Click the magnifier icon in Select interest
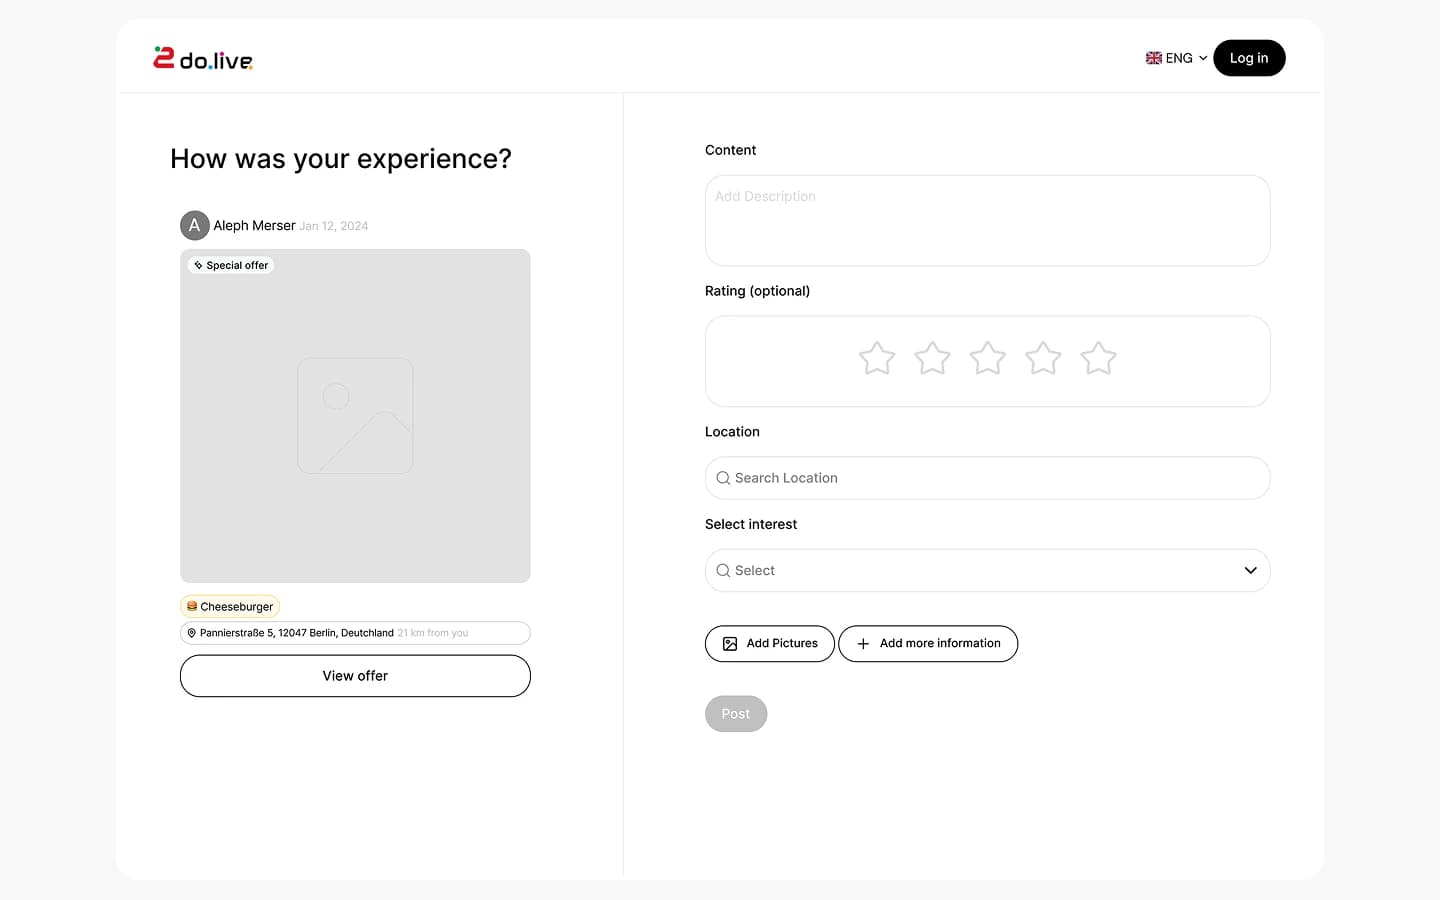This screenshot has height=900, width=1440. pyautogui.click(x=723, y=571)
